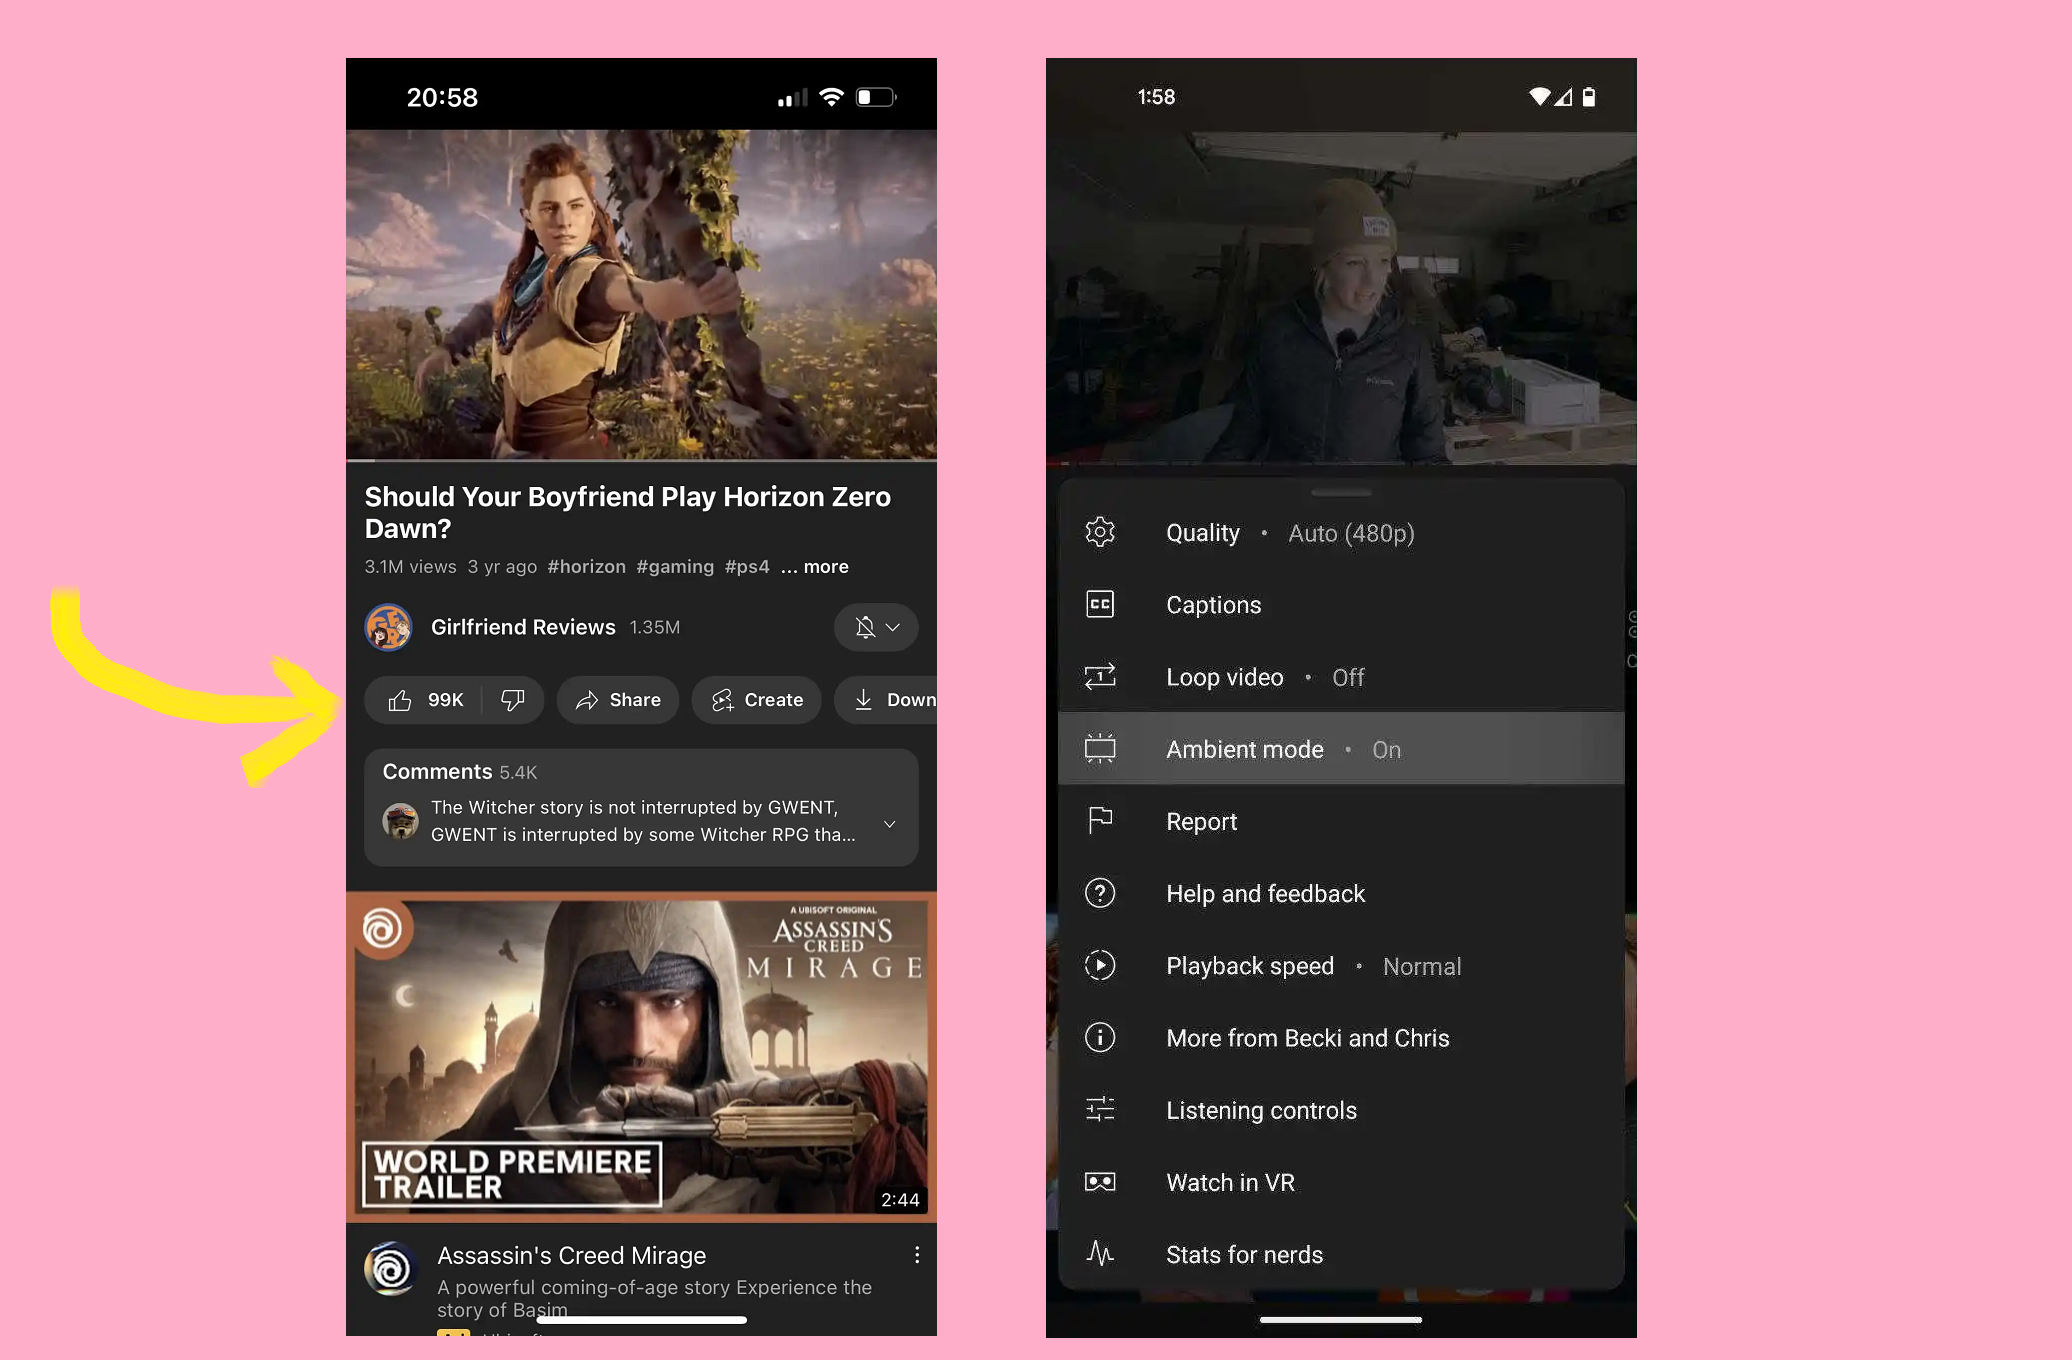This screenshot has width=2072, height=1360.
Task: Tap the Quality gear icon
Action: [x=1100, y=532]
